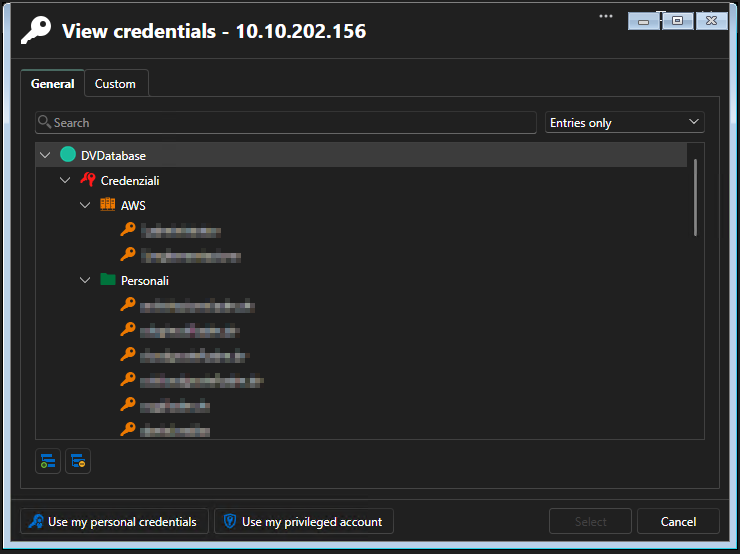Click the expand-all tree icon button
The width and height of the screenshot is (740, 554).
[48, 461]
